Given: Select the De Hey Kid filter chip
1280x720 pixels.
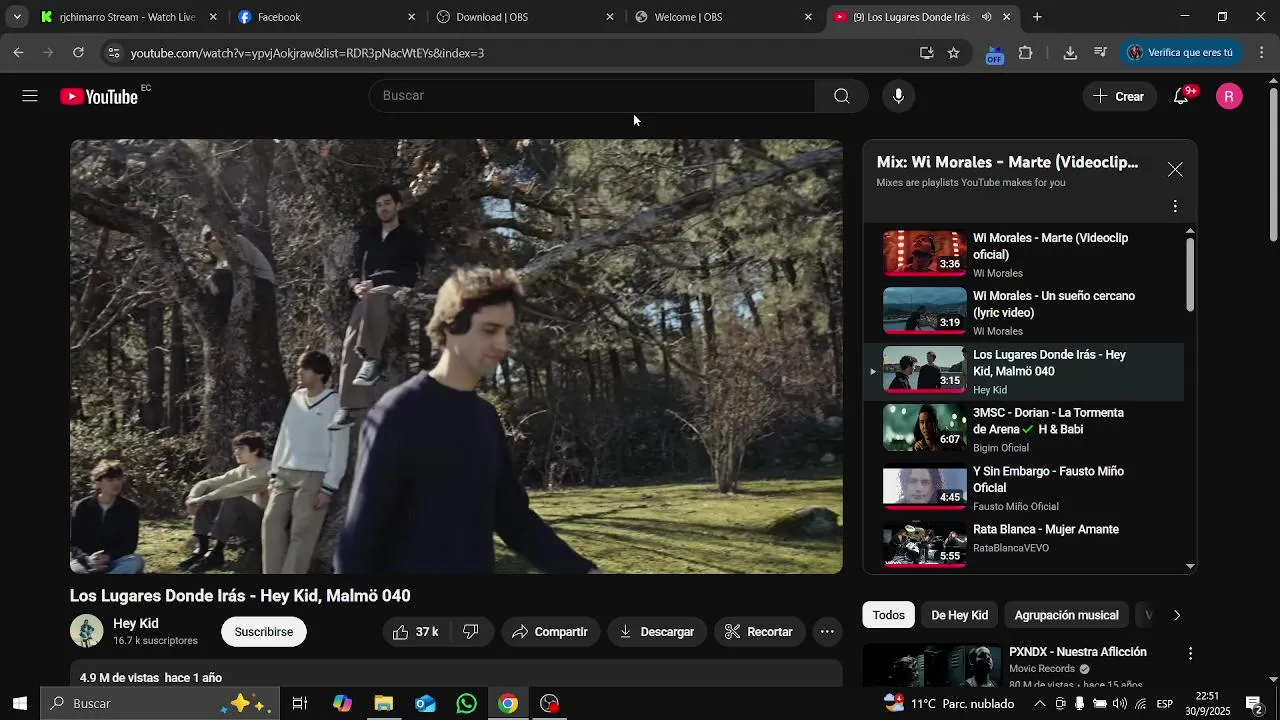Looking at the screenshot, I should pyautogui.click(x=959, y=615).
